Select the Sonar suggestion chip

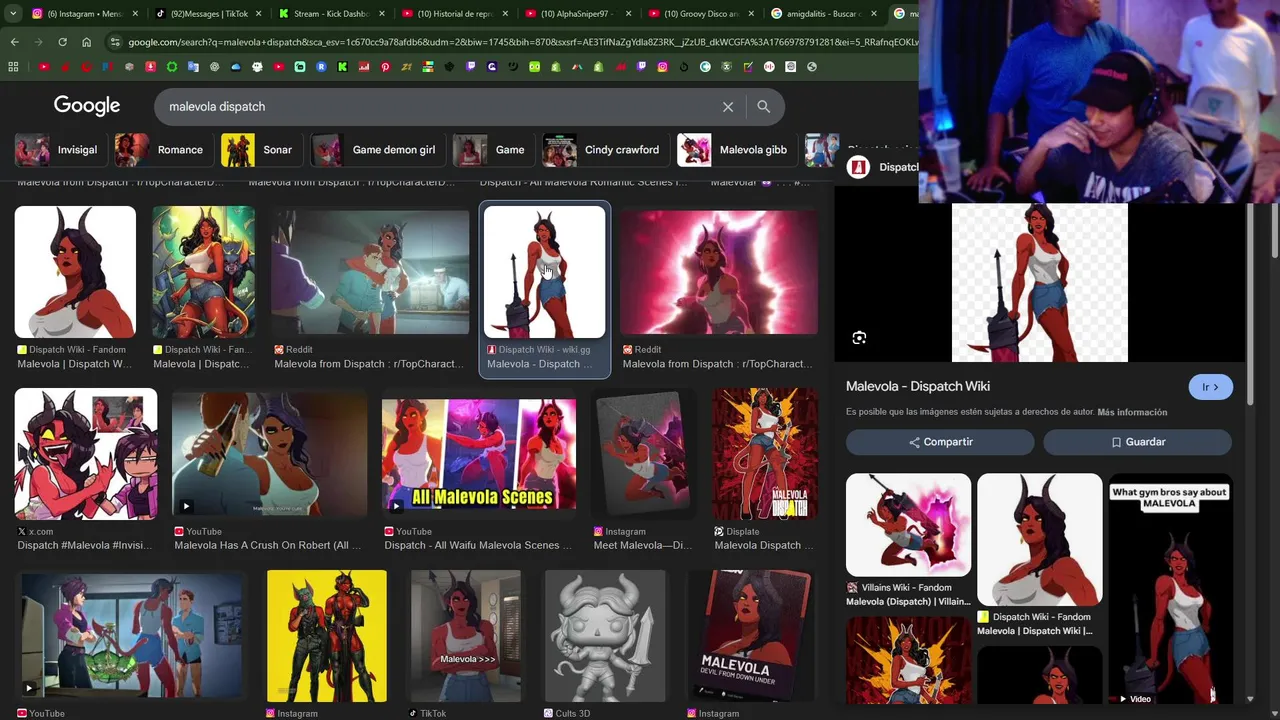(x=260, y=150)
